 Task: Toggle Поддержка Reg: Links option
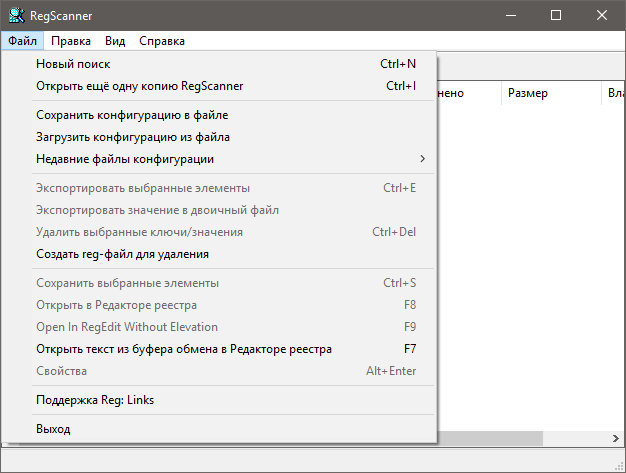(x=219, y=400)
